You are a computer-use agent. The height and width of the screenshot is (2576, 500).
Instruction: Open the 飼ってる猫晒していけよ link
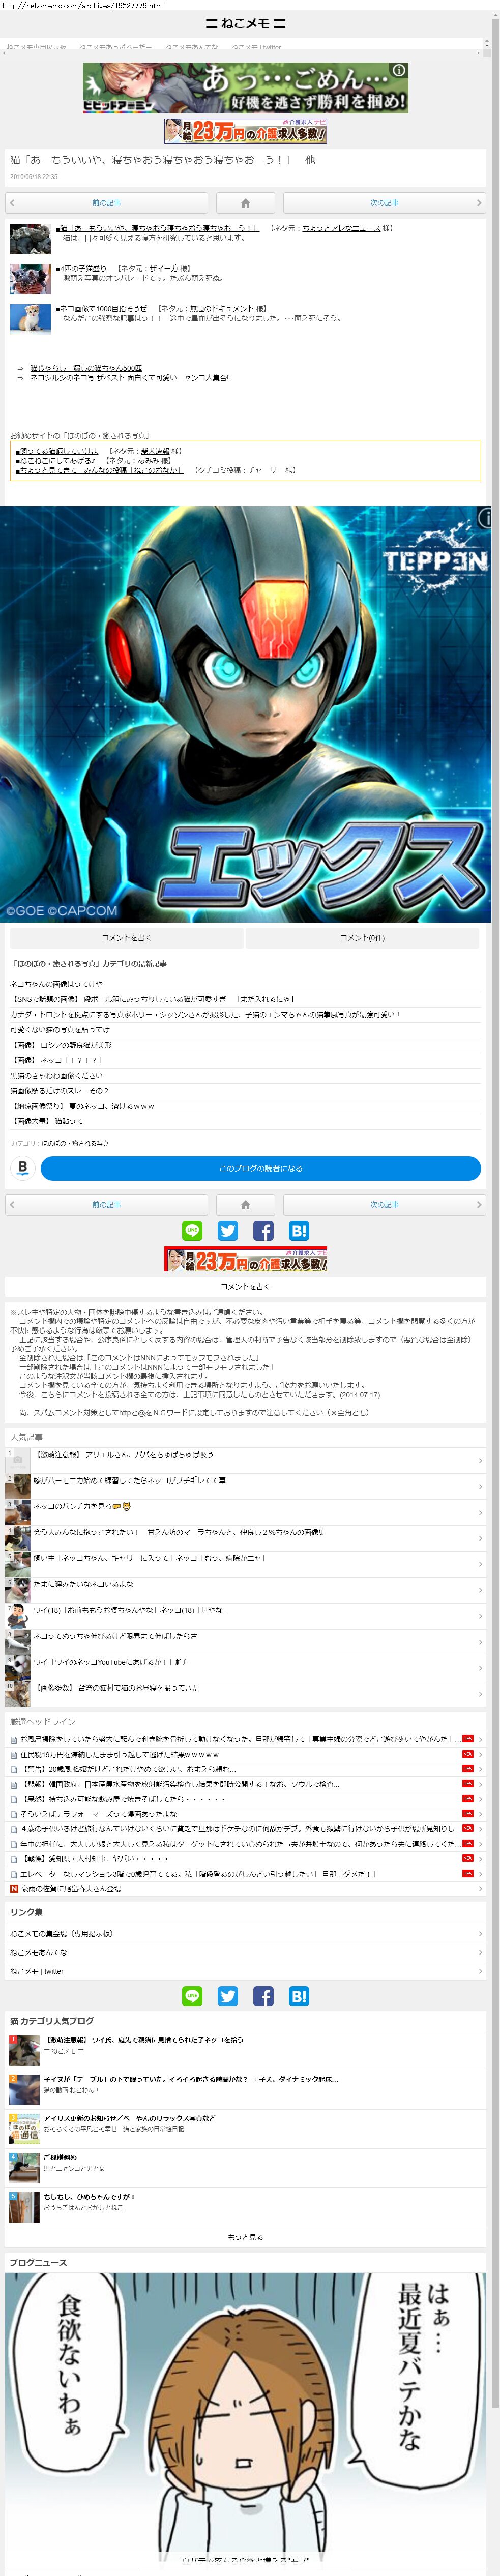point(57,451)
